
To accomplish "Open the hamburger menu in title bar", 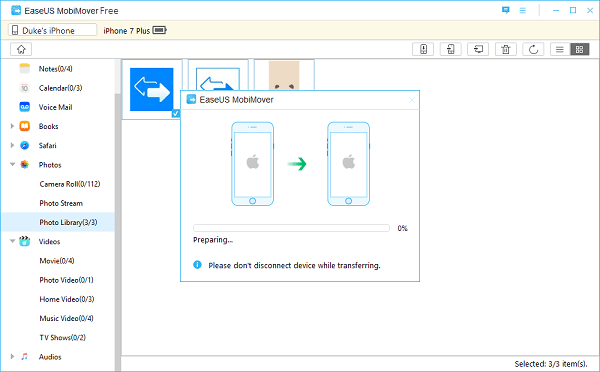I will click(522, 10).
